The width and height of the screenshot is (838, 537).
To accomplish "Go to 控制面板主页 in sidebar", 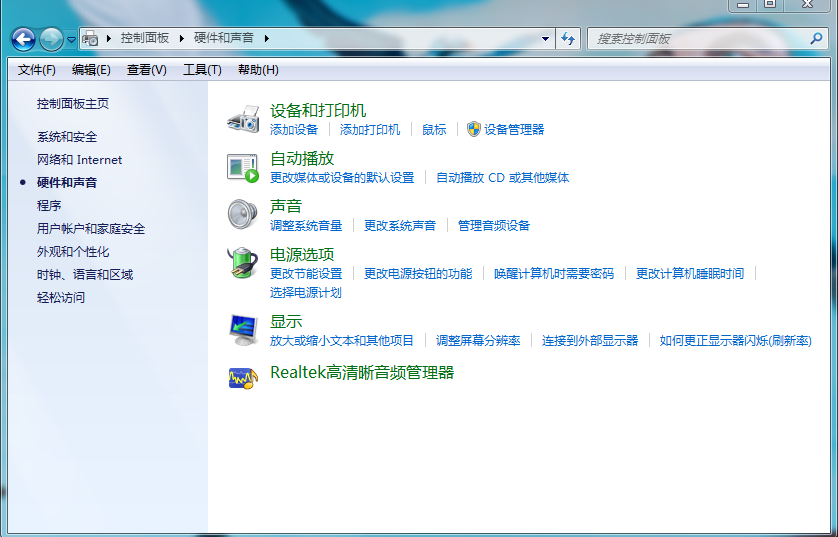I will pos(73,104).
